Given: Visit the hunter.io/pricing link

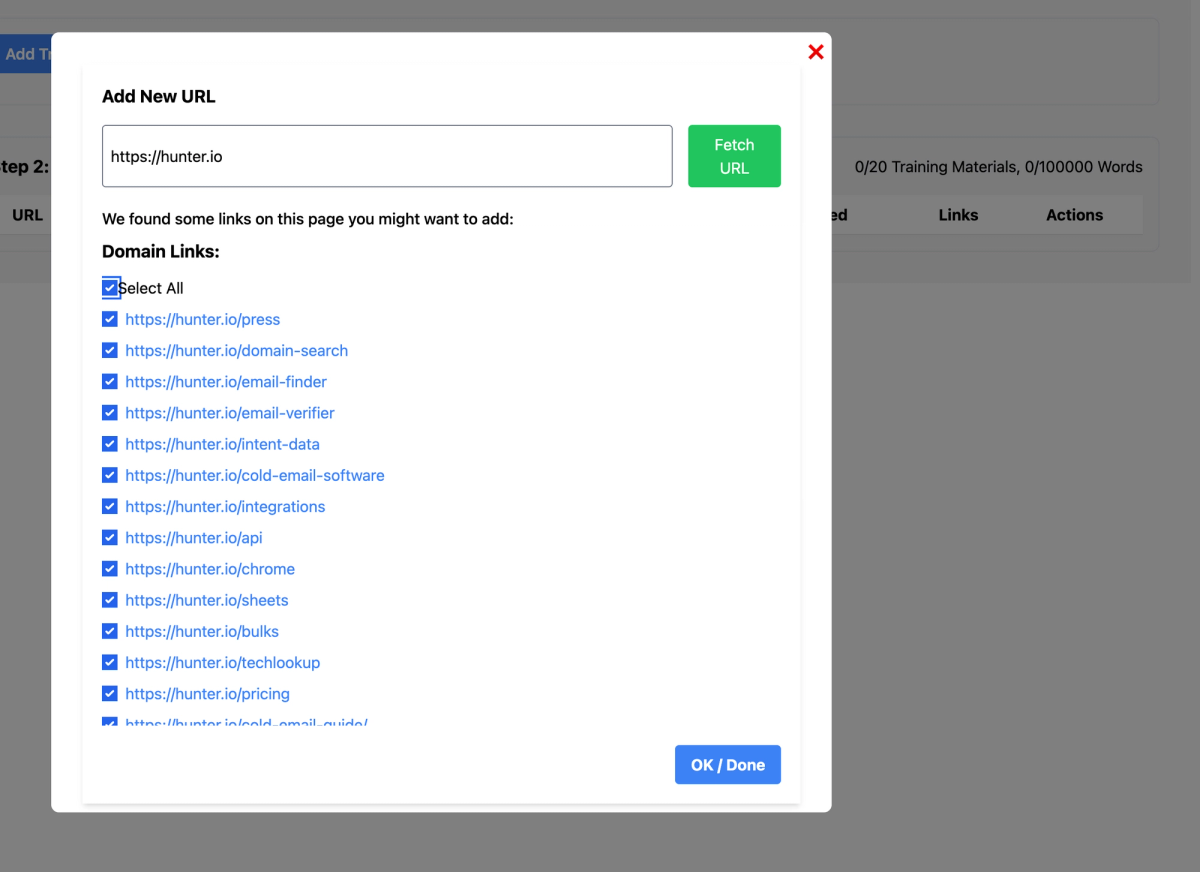Looking at the screenshot, I should point(207,694).
